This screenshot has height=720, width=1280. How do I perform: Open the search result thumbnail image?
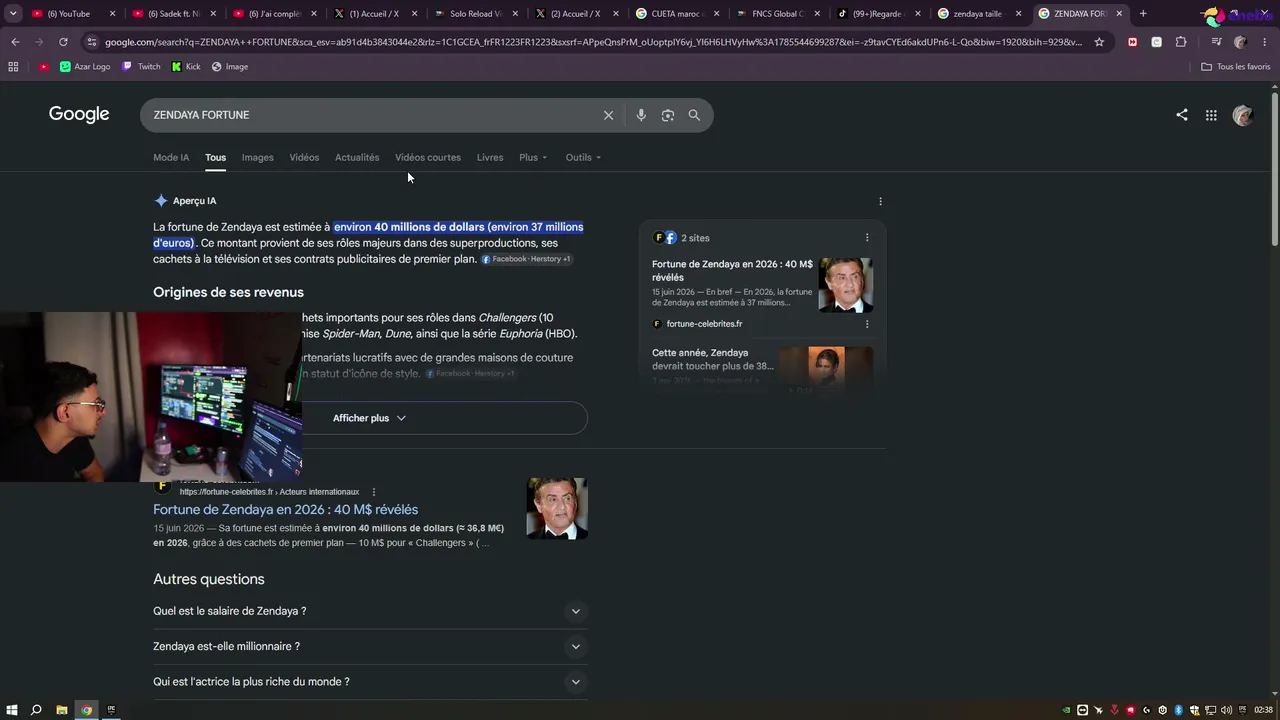(x=557, y=508)
